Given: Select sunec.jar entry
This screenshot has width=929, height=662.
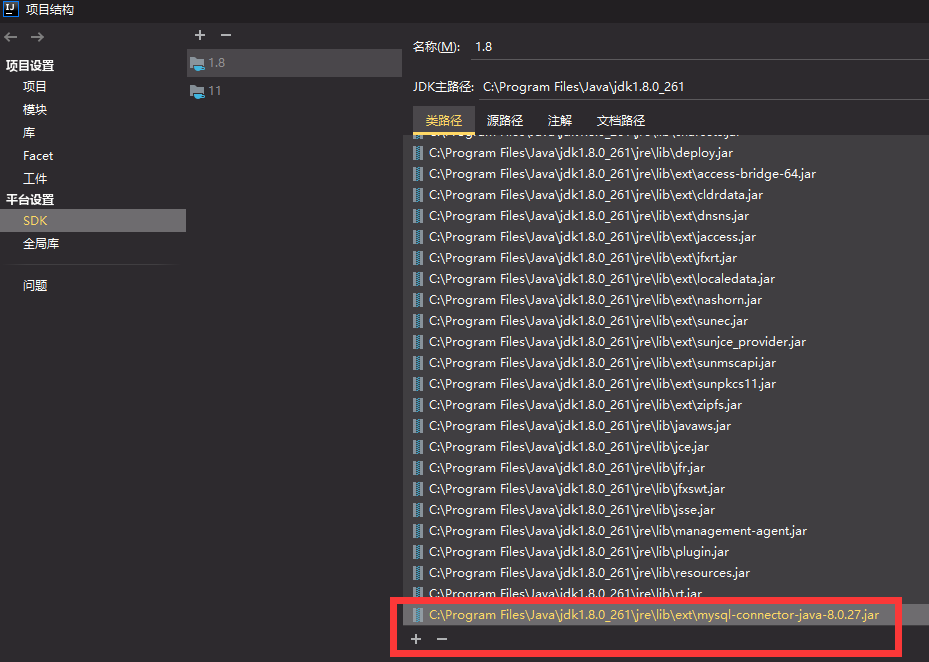Looking at the screenshot, I should point(666,321).
